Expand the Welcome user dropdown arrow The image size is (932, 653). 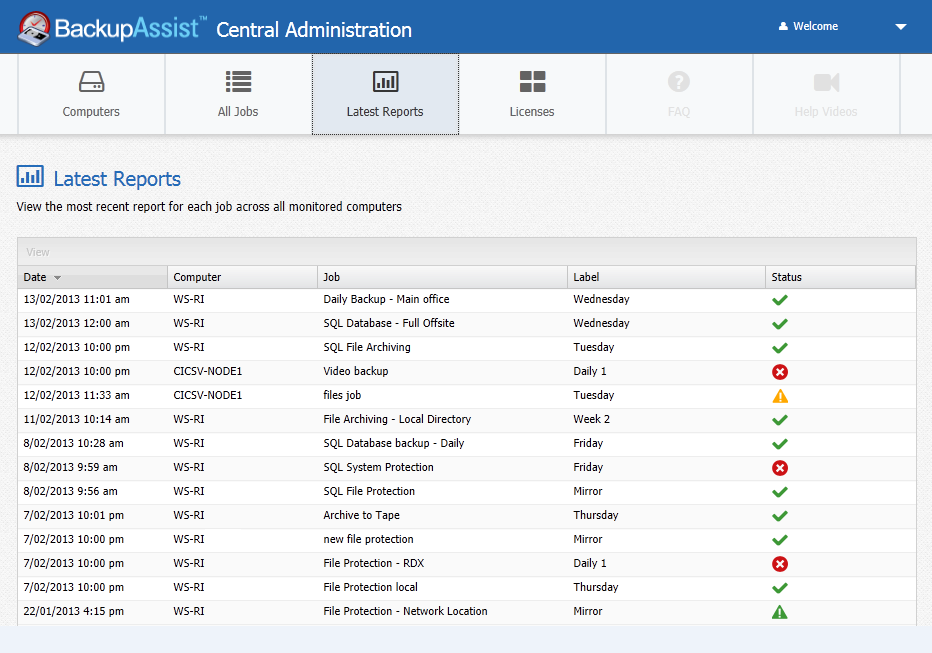[900, 27]
